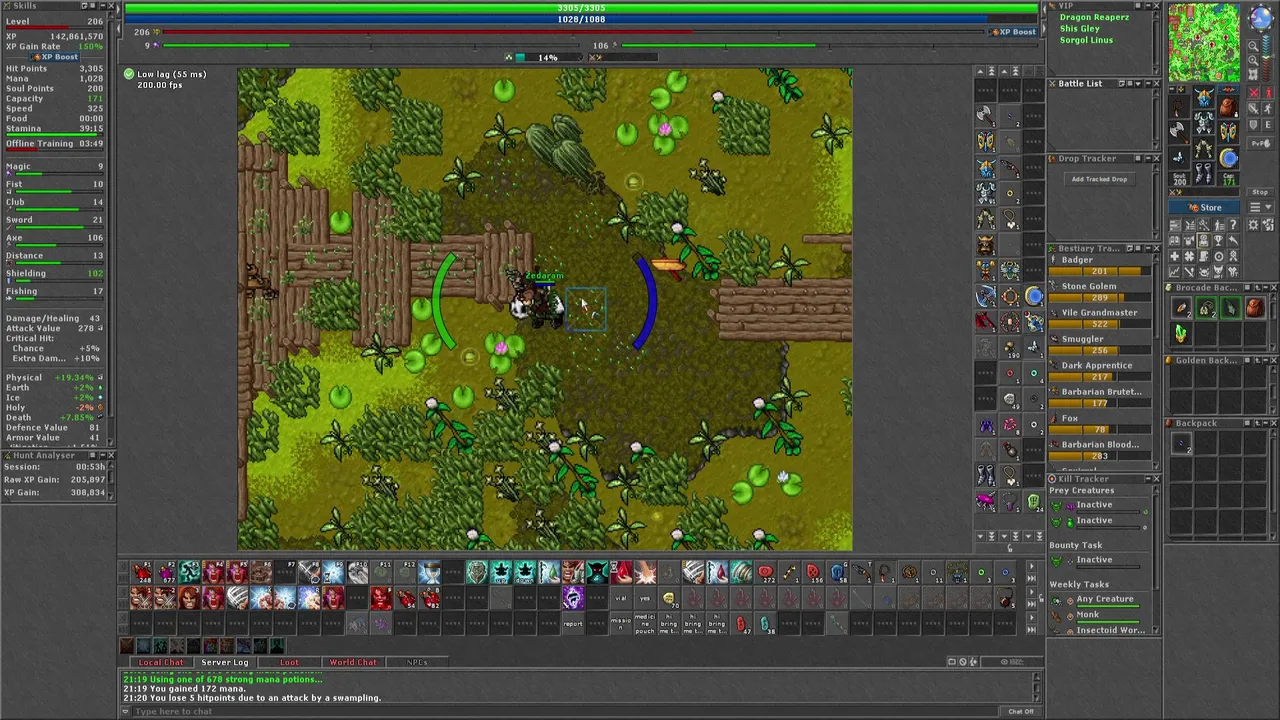The width and height of the screenshot is (1280, 720).
Task: Click the green health bar
Action: [581, 8]
